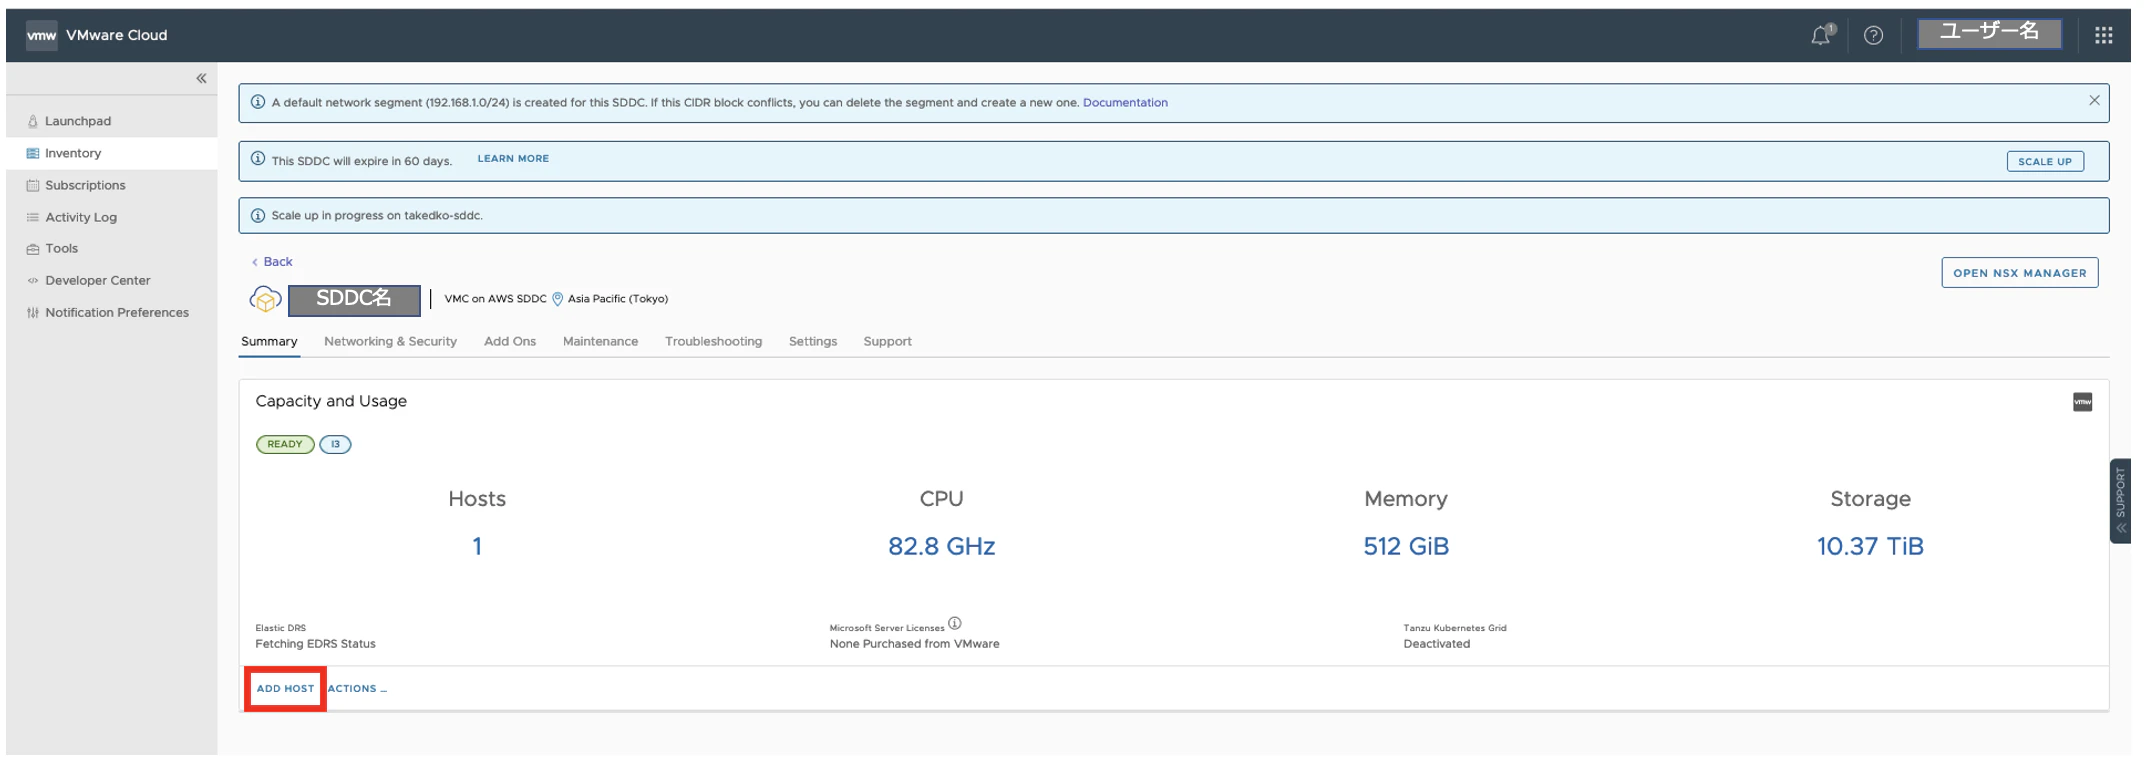
Task: Click the vmw badge in Capacity card
Action: pos(2082,402)
